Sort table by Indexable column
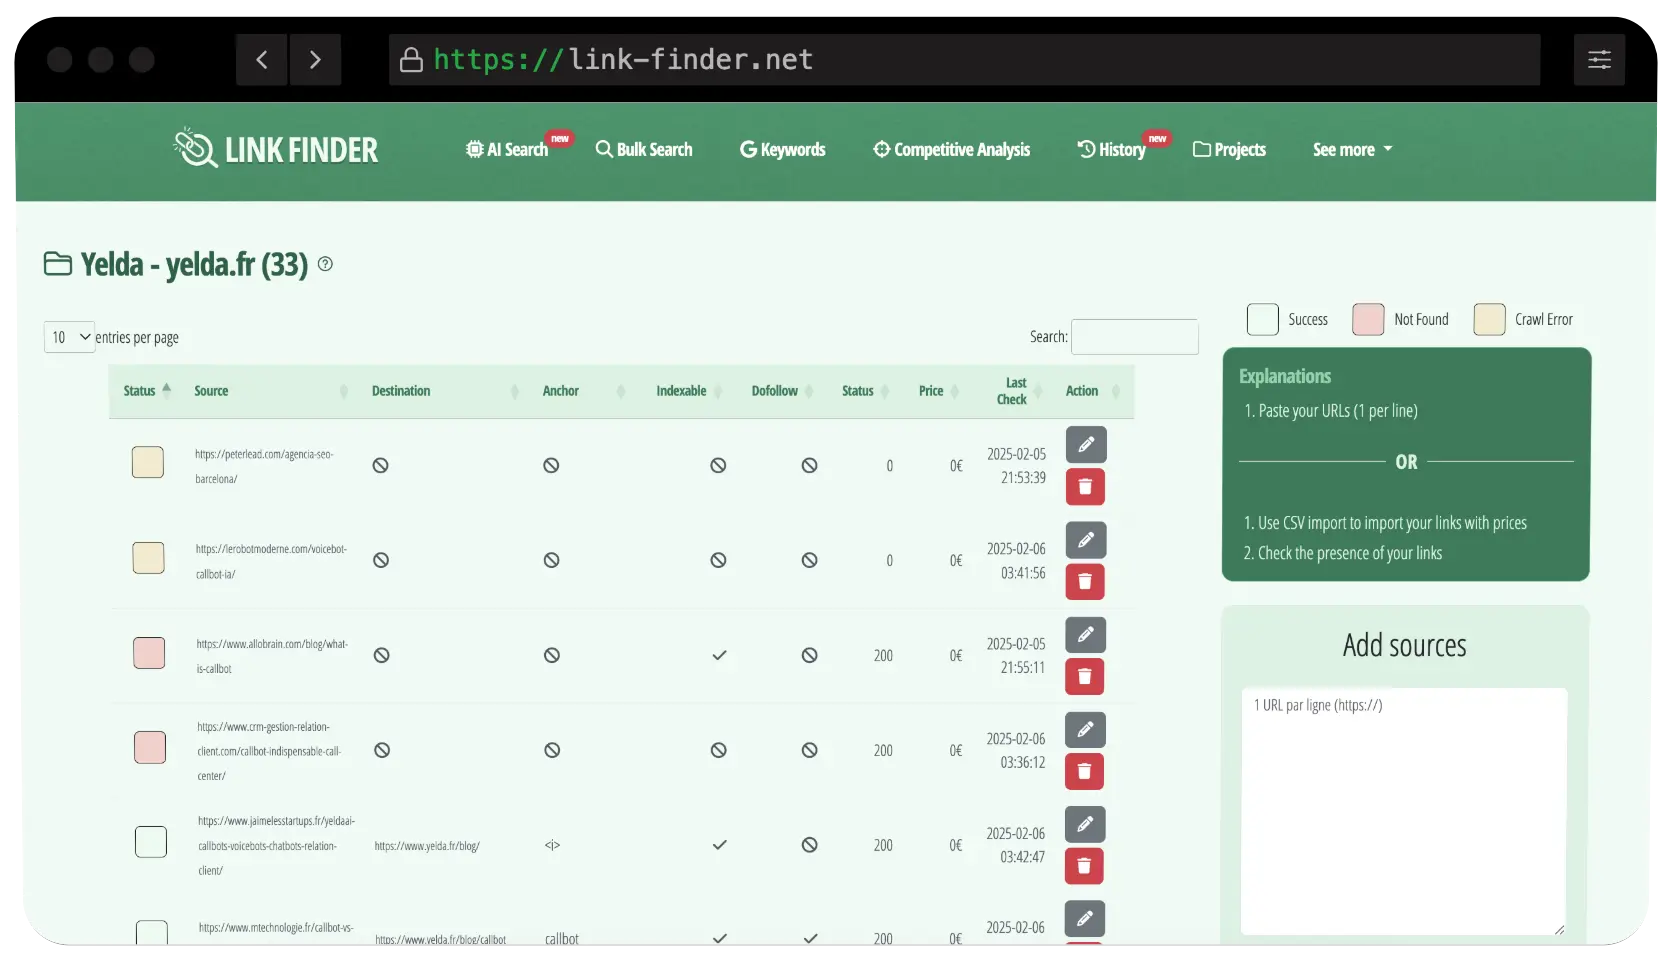The image size is (1672, 958). pos(689,391)
